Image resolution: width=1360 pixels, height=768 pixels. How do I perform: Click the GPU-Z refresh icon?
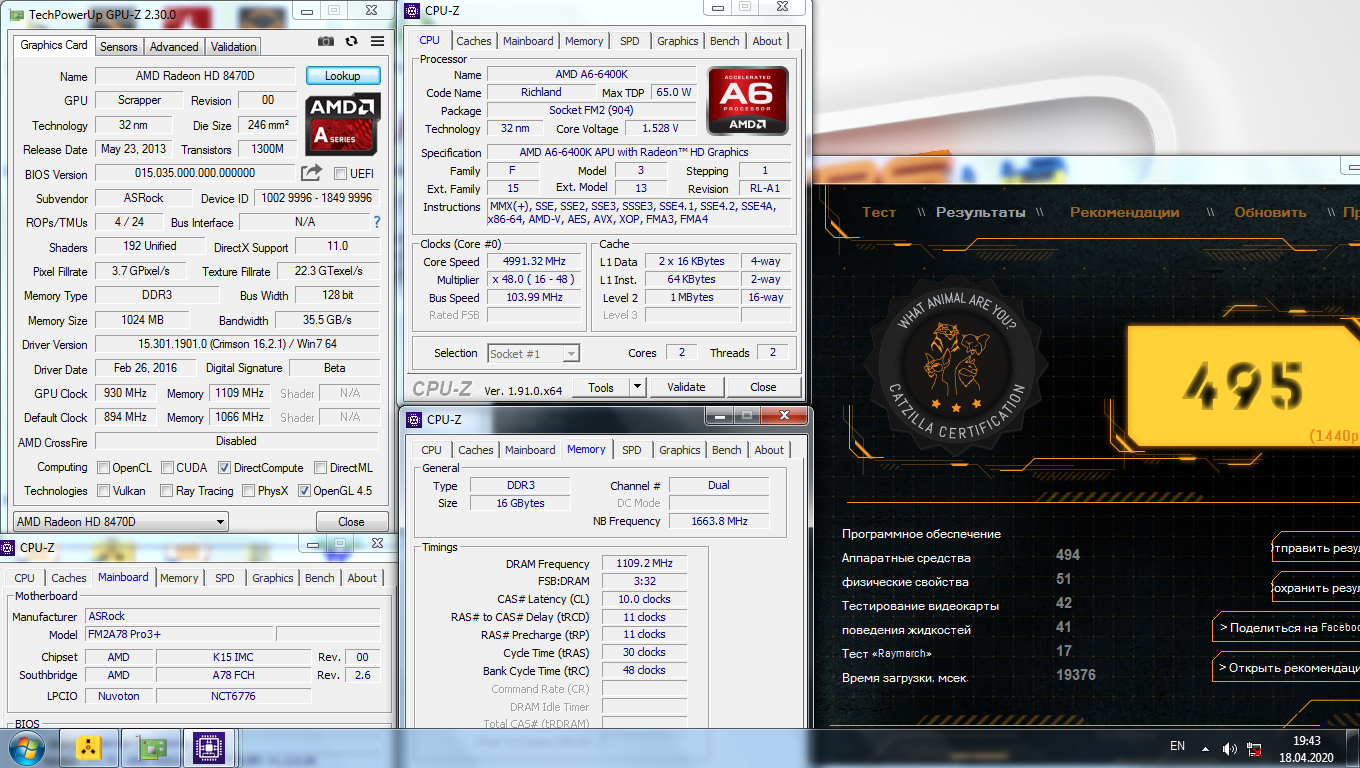(351, 41)
